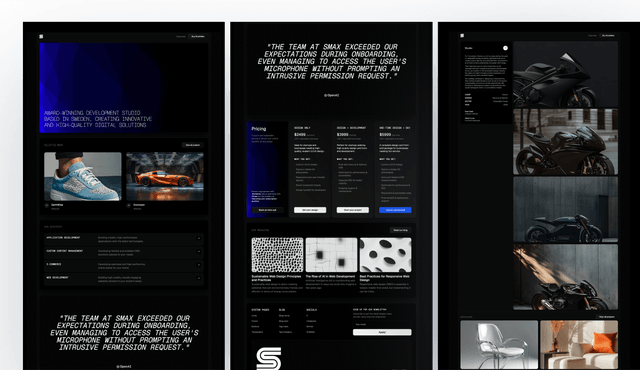Open the Rise of AI in Web Development article thumbnail
The image size is (640, 370).
(x=331, y=255)
